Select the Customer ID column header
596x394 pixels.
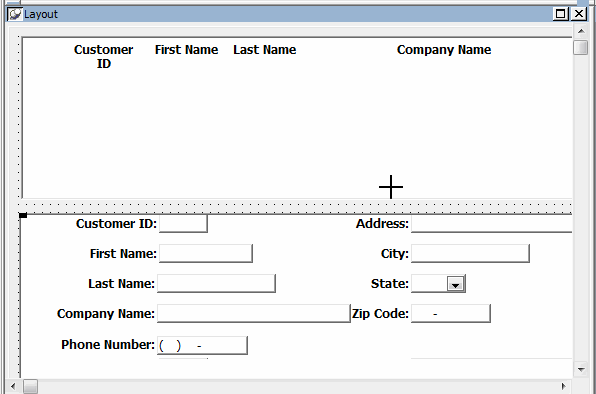pyautogui.click(x=103, y=57)
